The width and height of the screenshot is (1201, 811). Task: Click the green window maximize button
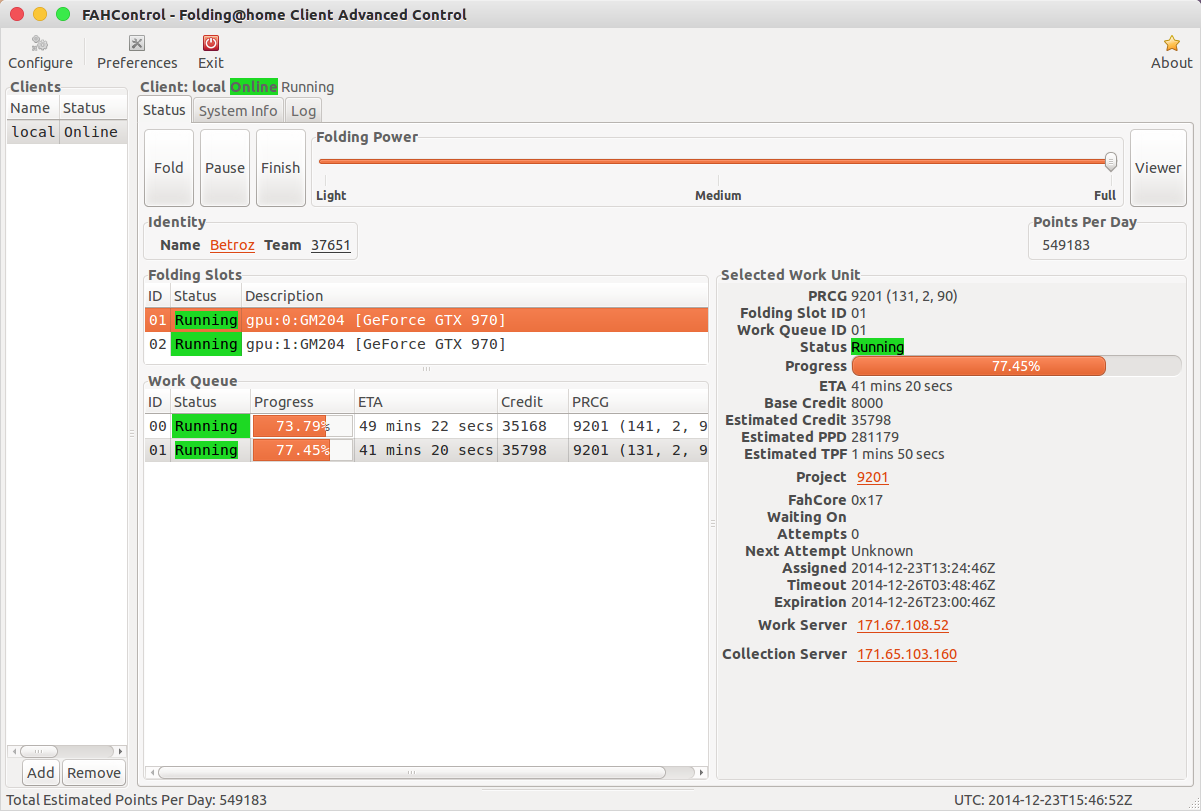click(62, 14)
